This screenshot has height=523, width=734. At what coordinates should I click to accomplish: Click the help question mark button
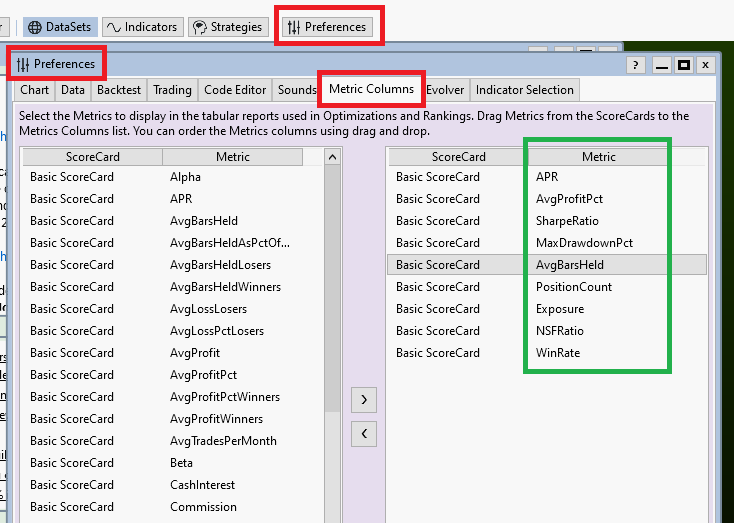click(636, 65)
